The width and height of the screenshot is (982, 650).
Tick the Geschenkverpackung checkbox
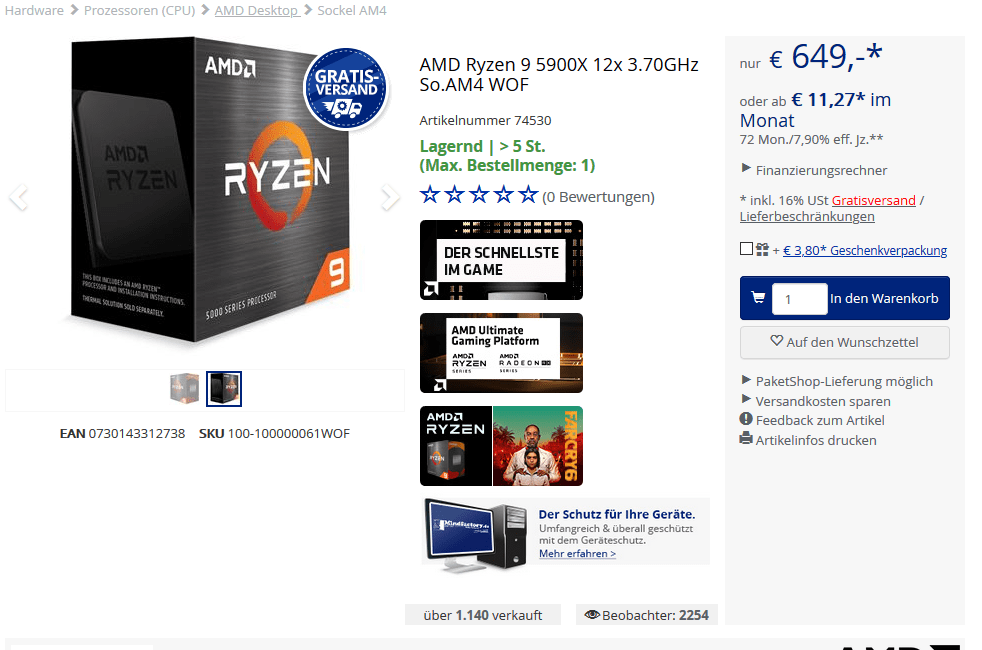[746, 249]
